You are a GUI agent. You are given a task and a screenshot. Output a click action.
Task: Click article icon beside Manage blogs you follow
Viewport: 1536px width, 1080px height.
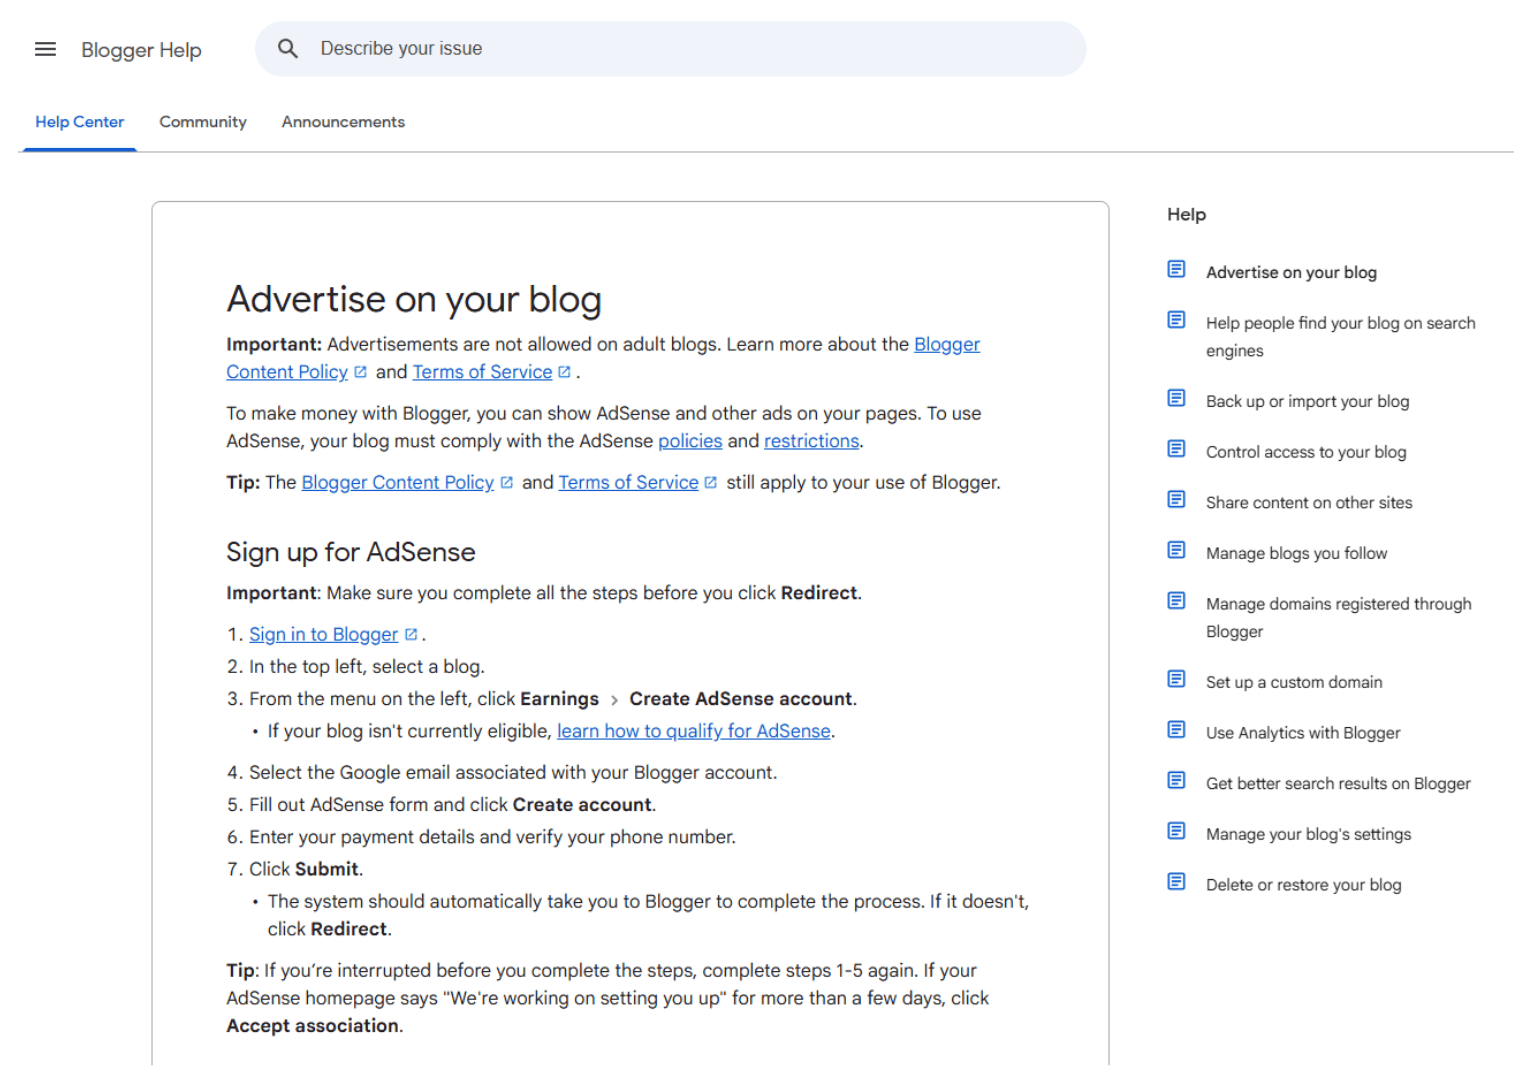1176,550
